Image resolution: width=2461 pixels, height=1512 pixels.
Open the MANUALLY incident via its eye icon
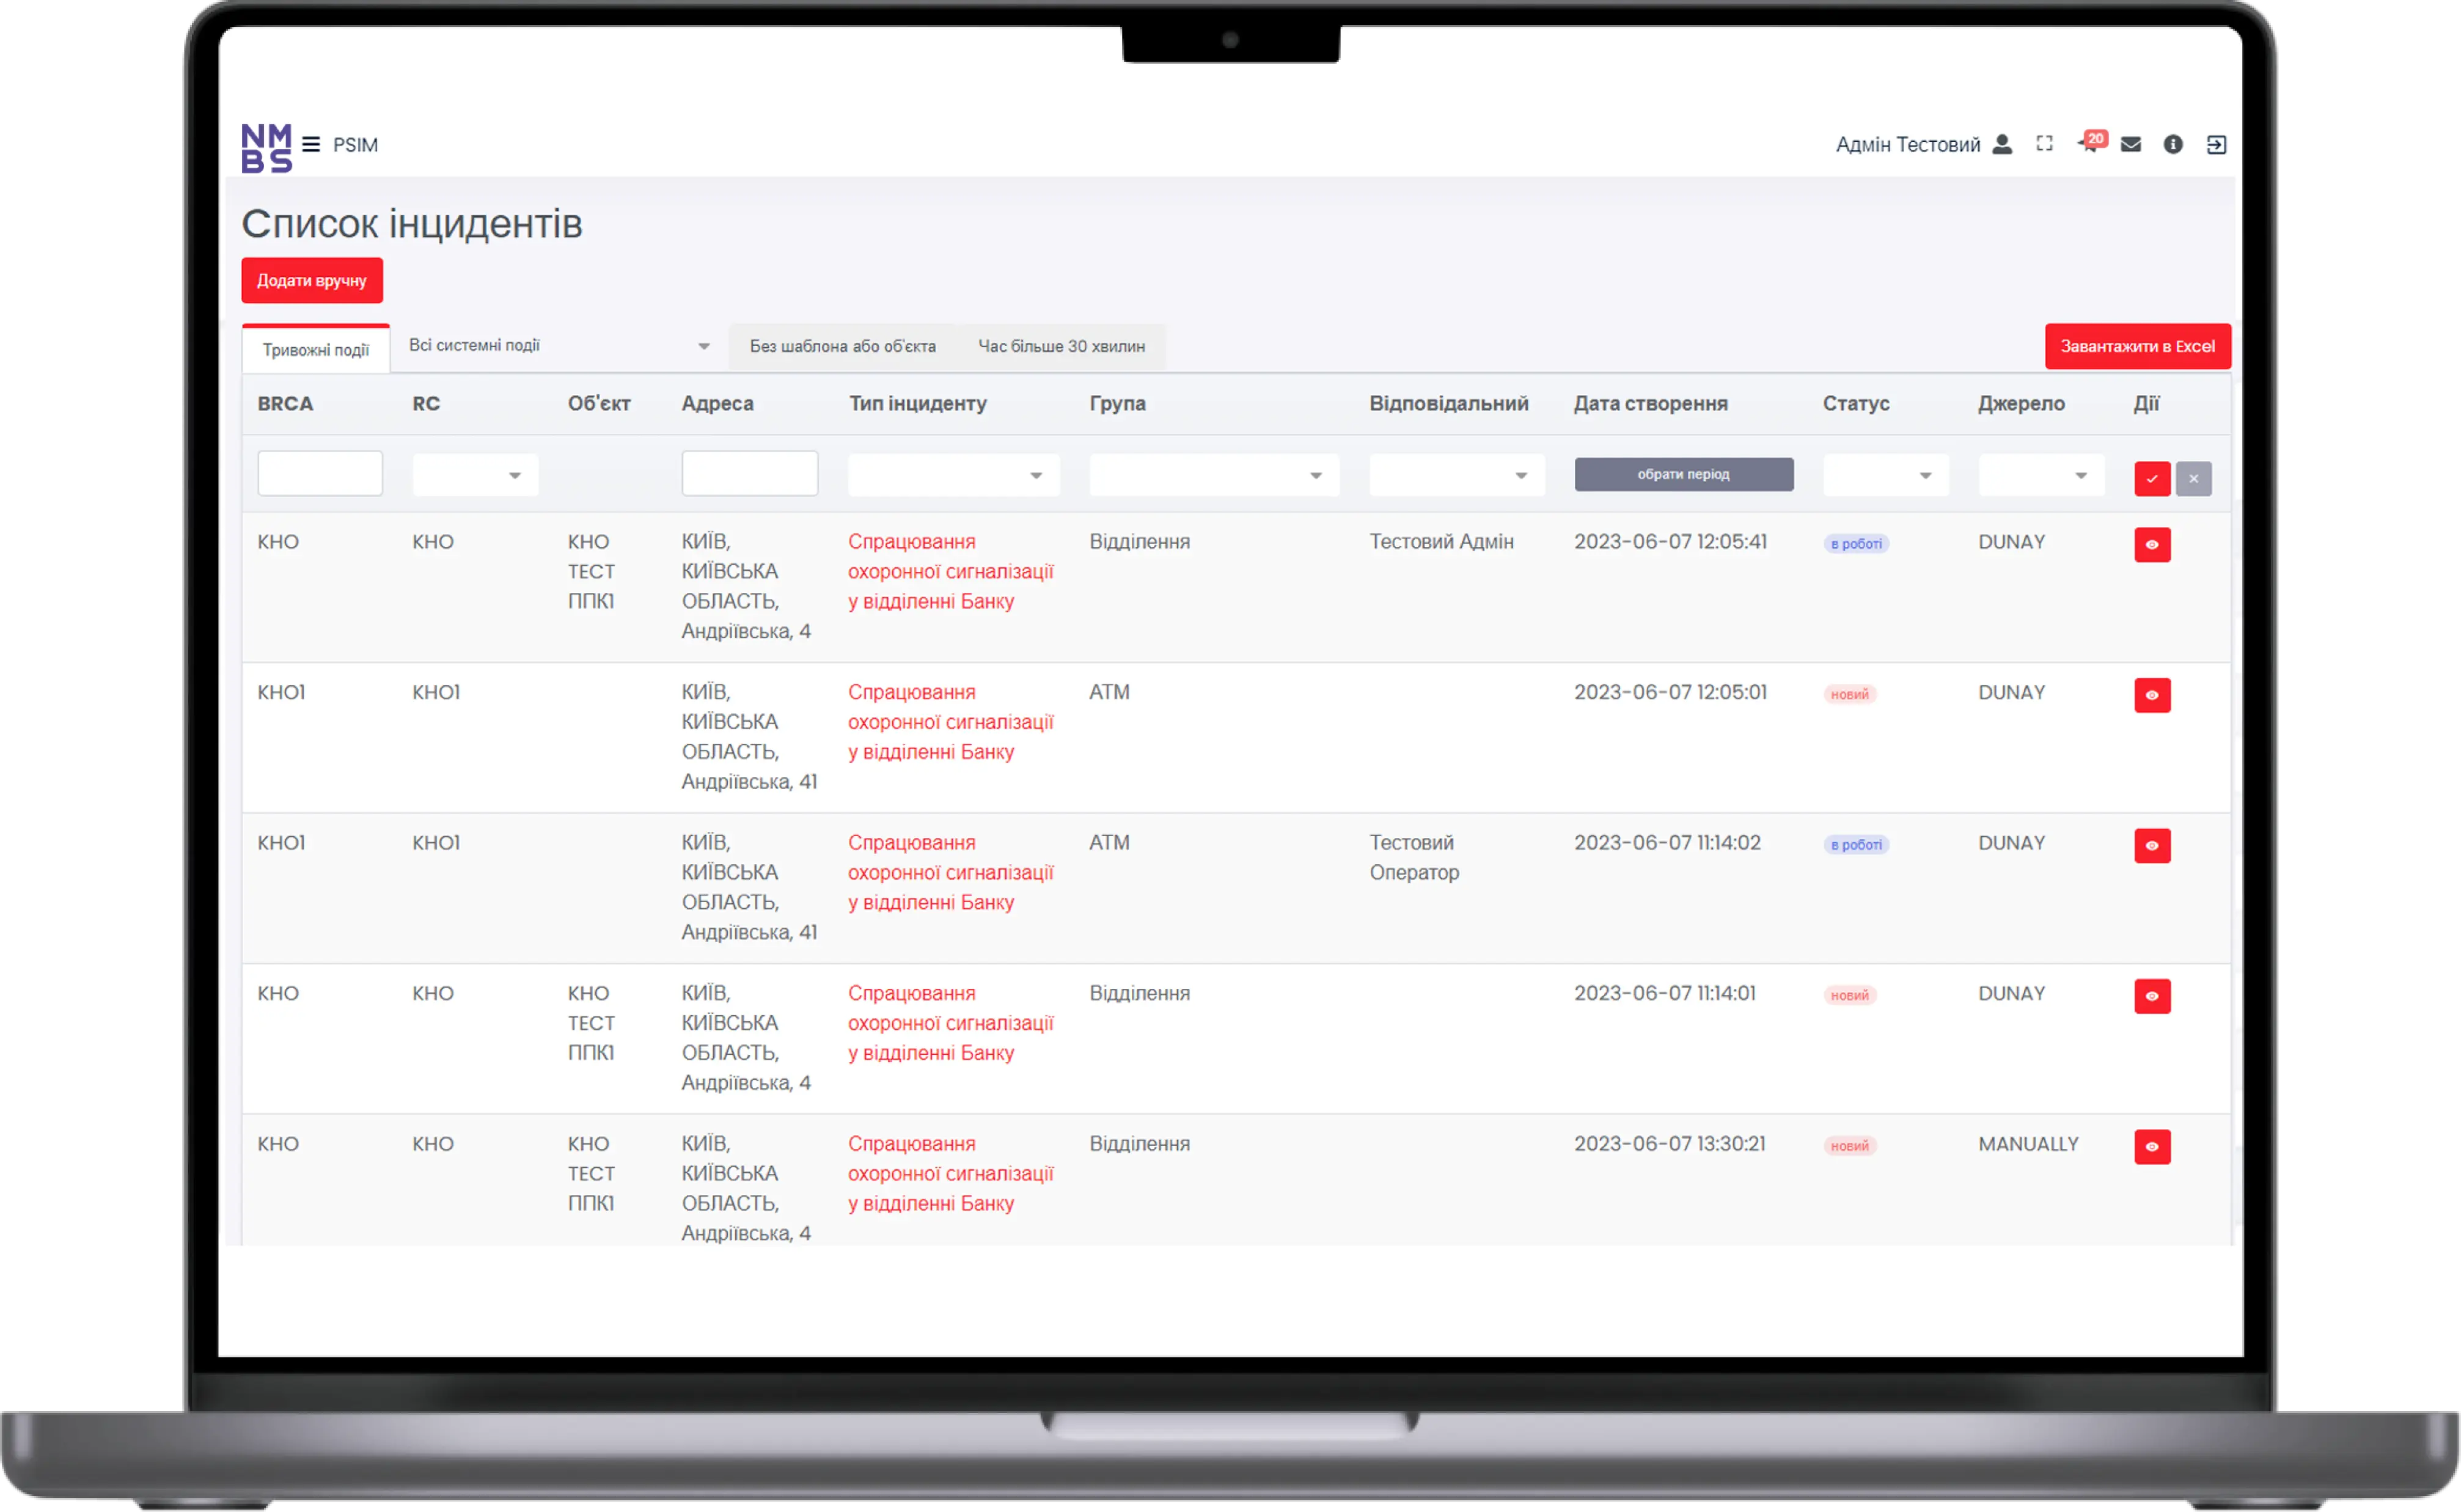[x=2154, y=1147]
